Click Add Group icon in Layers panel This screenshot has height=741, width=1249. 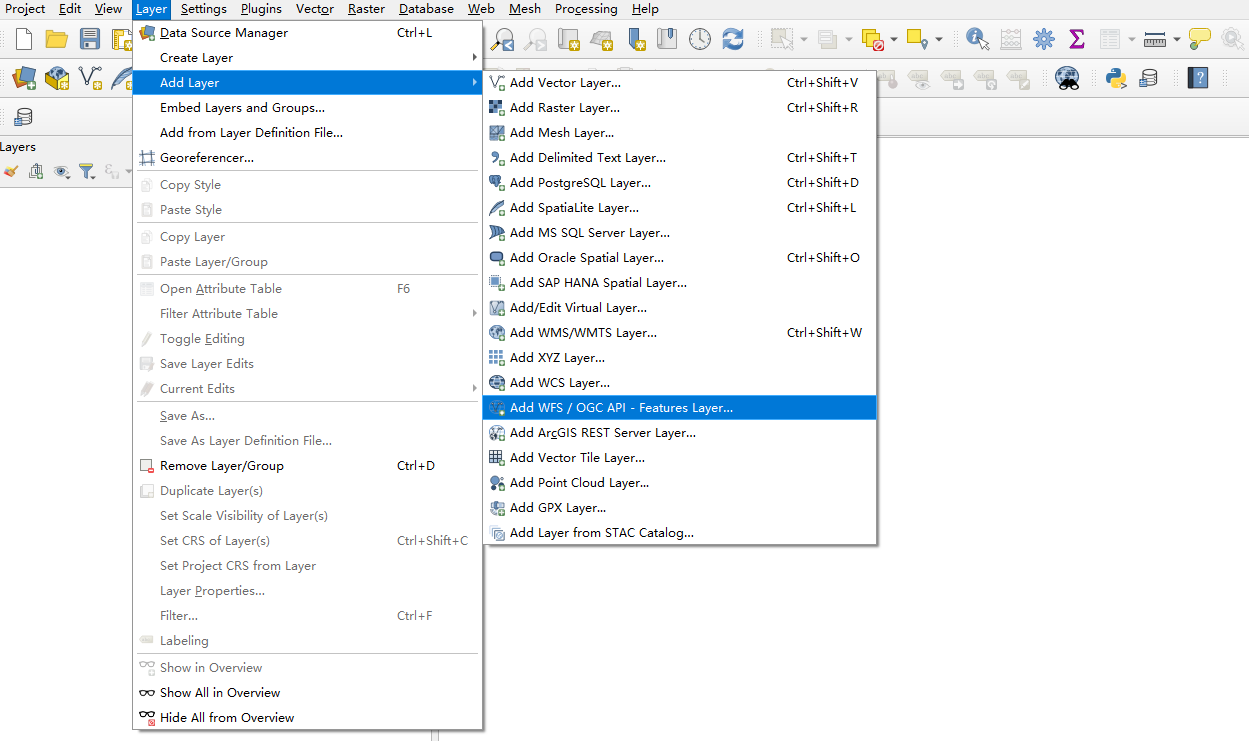tap(36, 171)
